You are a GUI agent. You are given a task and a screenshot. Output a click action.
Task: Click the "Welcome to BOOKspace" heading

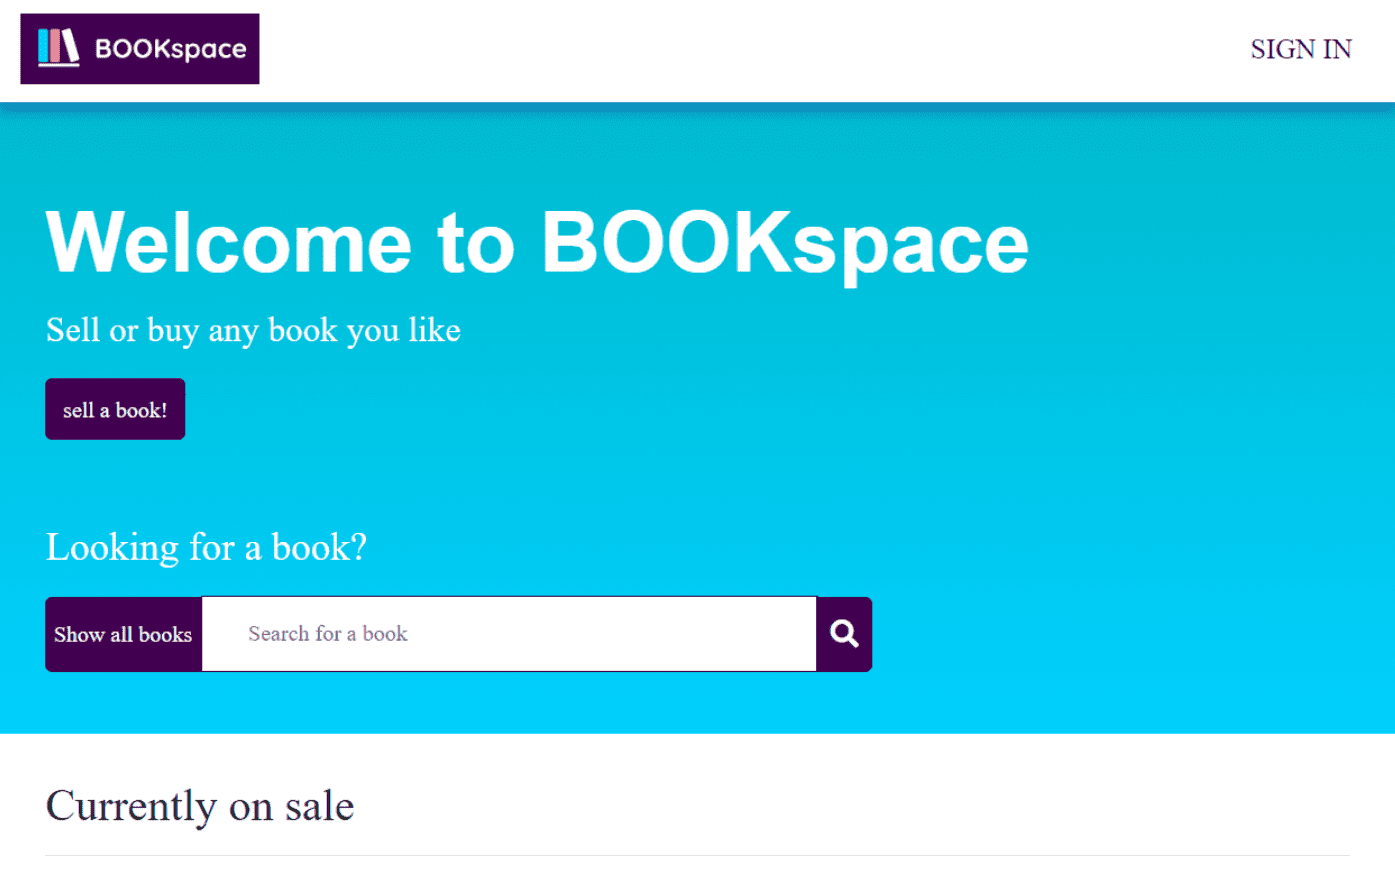(537, 242)
